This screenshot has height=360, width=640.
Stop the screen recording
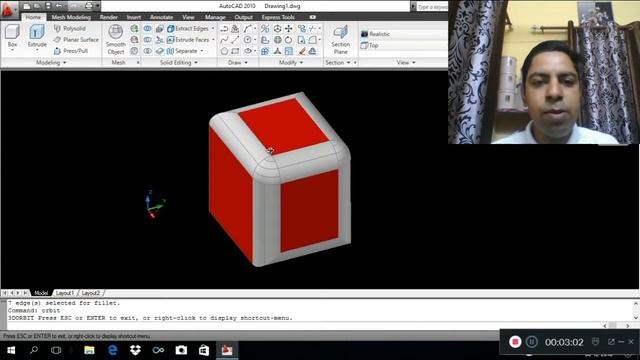point(515,342)
